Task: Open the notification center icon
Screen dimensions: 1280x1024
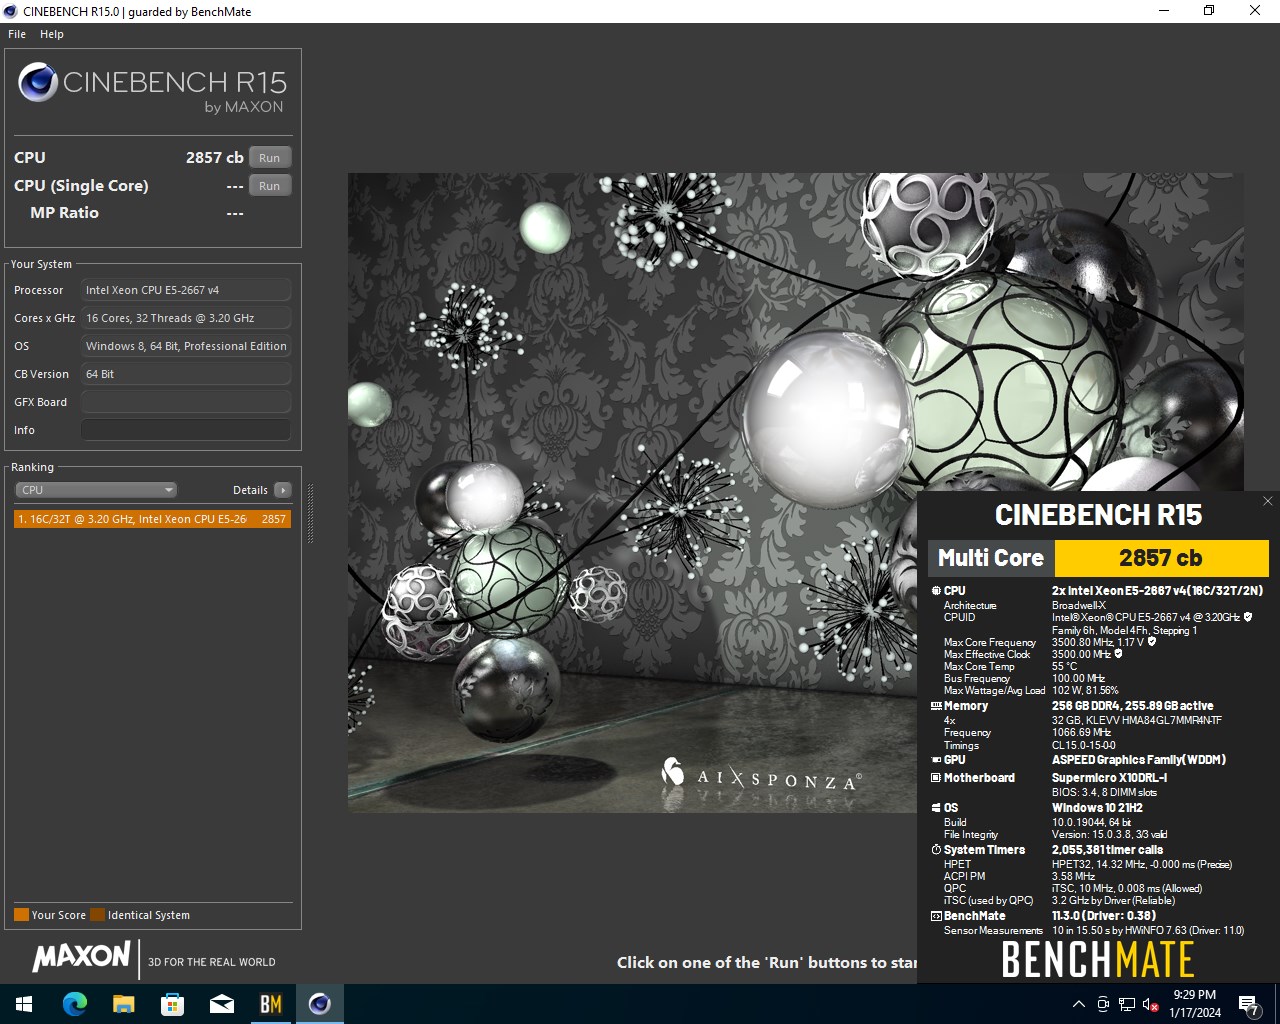Action: tap(1248, 1004)
